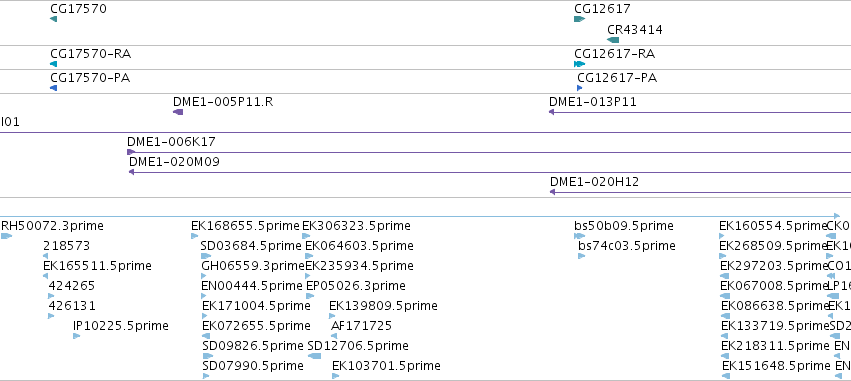Click the DME1-020H12 clone label
The height and width of the screenshot is (381, 851).
594,181
